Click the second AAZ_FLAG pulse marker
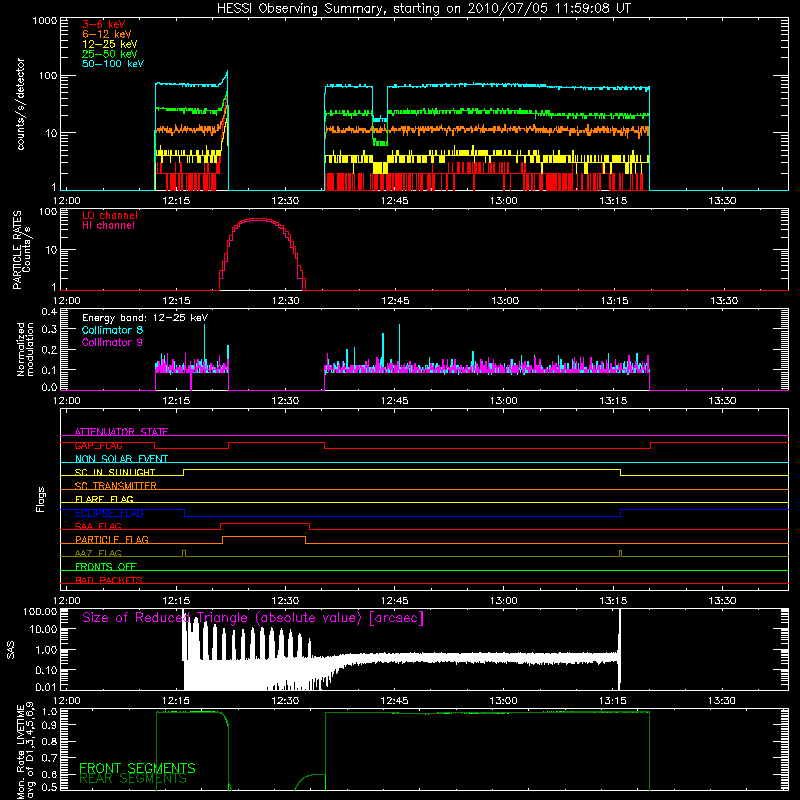This screenshot has height=800, width=800. point(620,553)
